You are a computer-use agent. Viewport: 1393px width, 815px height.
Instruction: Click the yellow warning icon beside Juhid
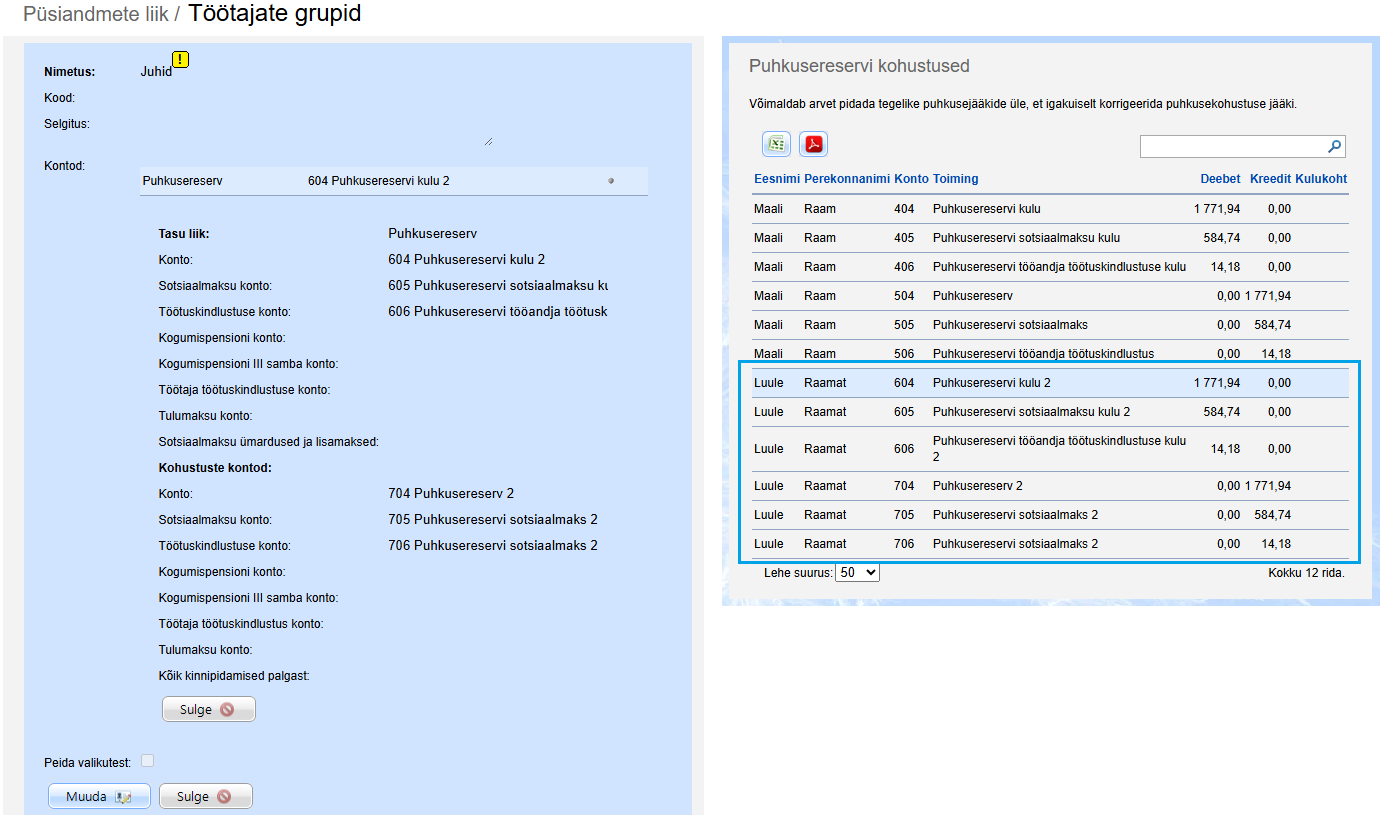[x=180, y=59]
